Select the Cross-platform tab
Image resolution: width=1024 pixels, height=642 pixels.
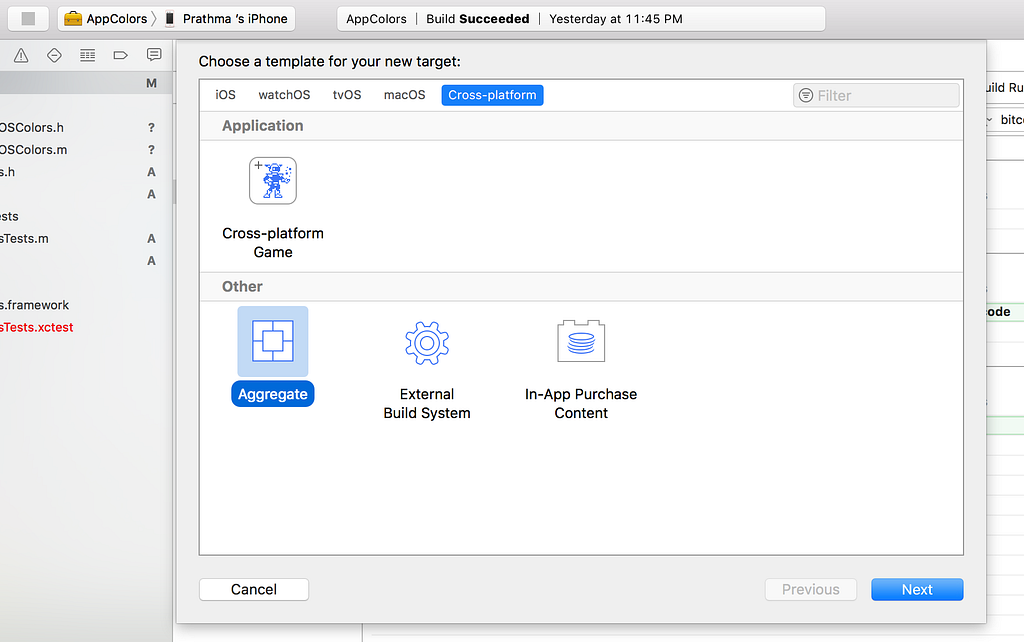[492, 95]
